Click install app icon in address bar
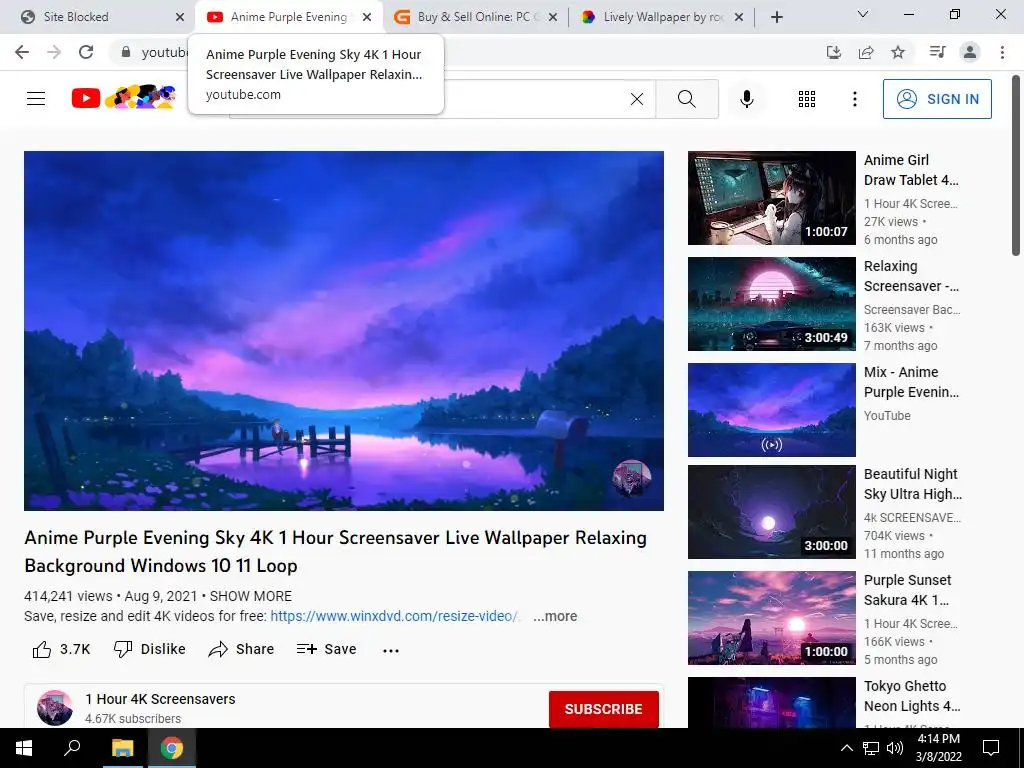1024x768 pixels. tap(833, 52)
